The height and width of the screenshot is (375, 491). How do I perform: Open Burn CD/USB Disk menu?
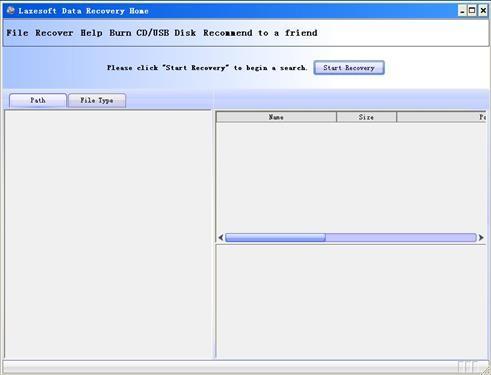pos(153,33)
